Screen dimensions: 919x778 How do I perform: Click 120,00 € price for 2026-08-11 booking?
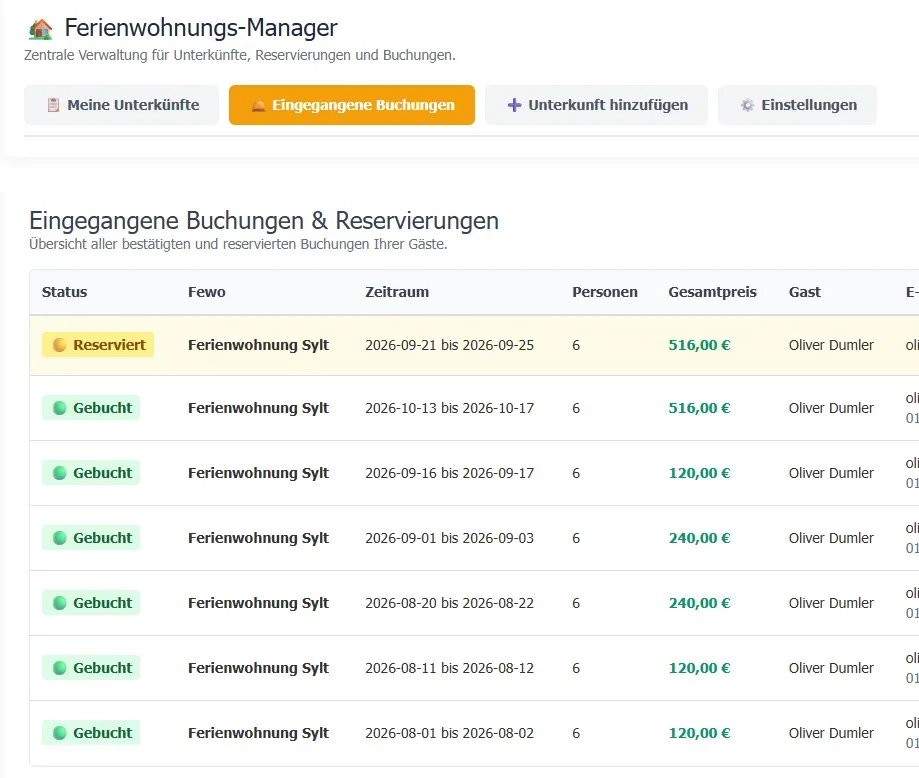(x=699, y=668)
